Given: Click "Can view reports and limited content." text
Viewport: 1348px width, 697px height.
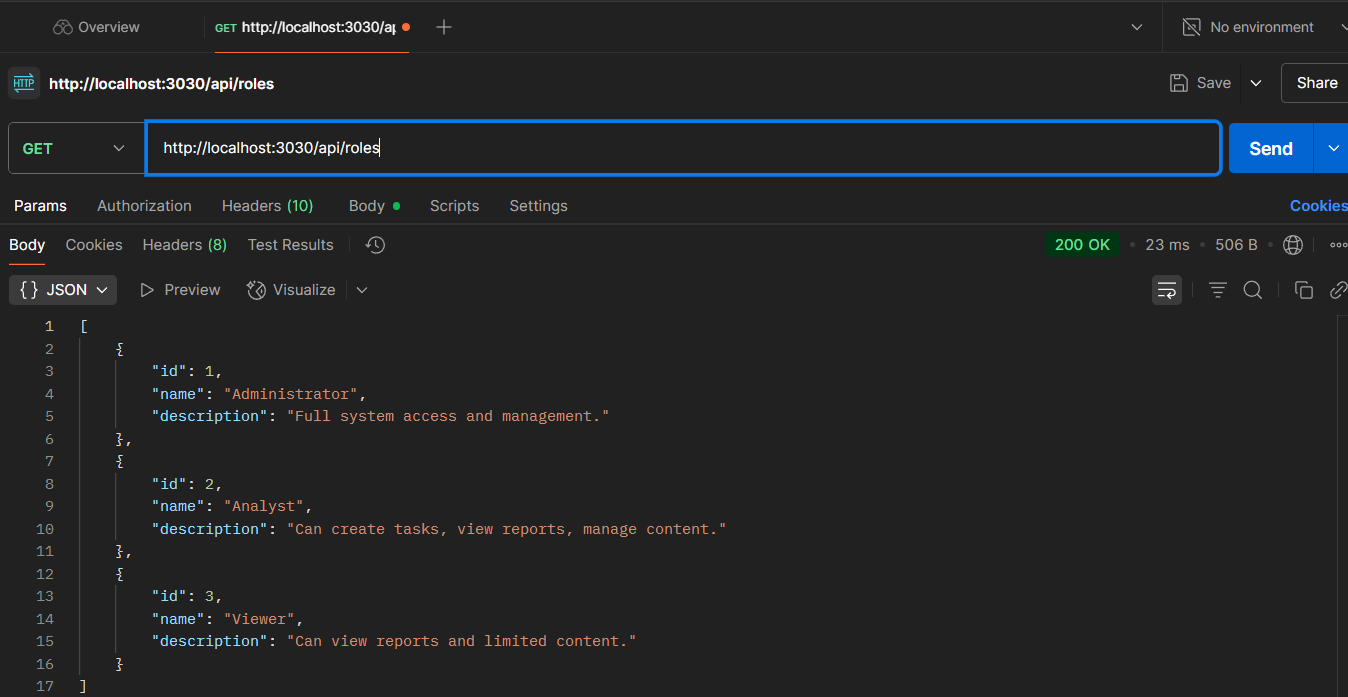Looking at the screenshot, I should (461, 641).
